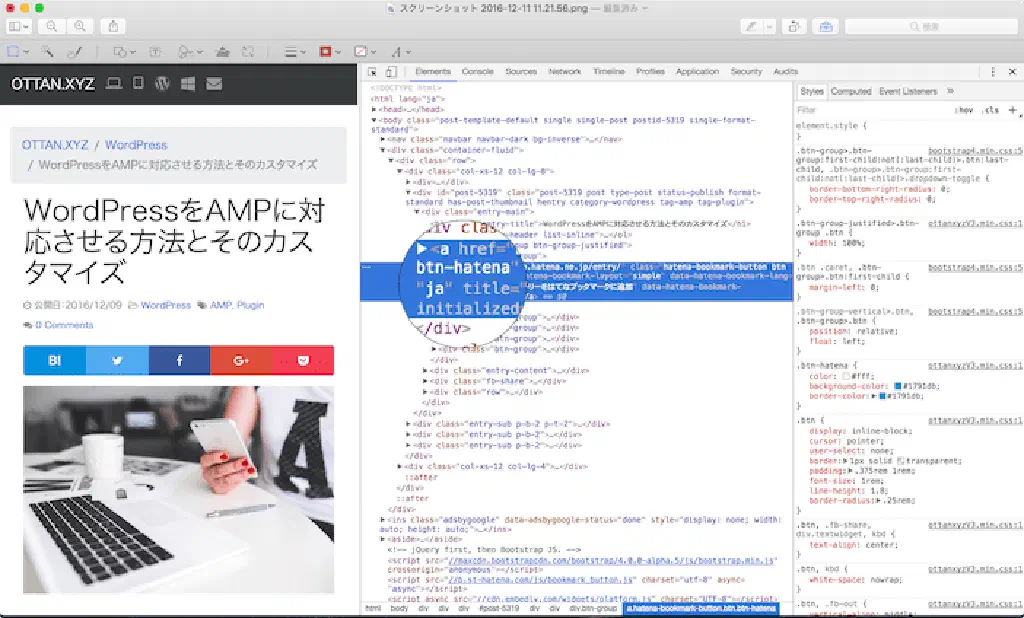Pick the Text annotation tool
Screen dimensions: 1024x618
point(156,51)
